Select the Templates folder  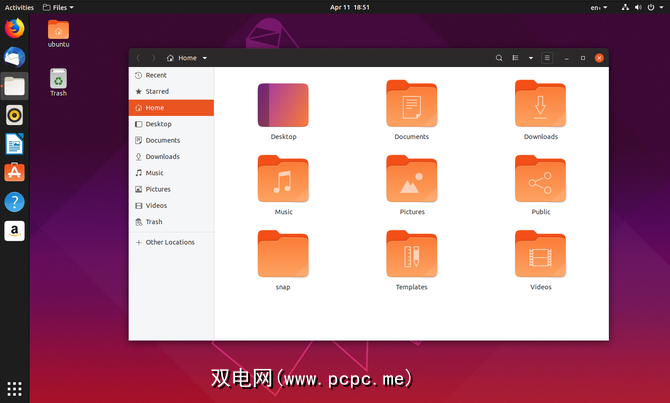coord(412,255)
